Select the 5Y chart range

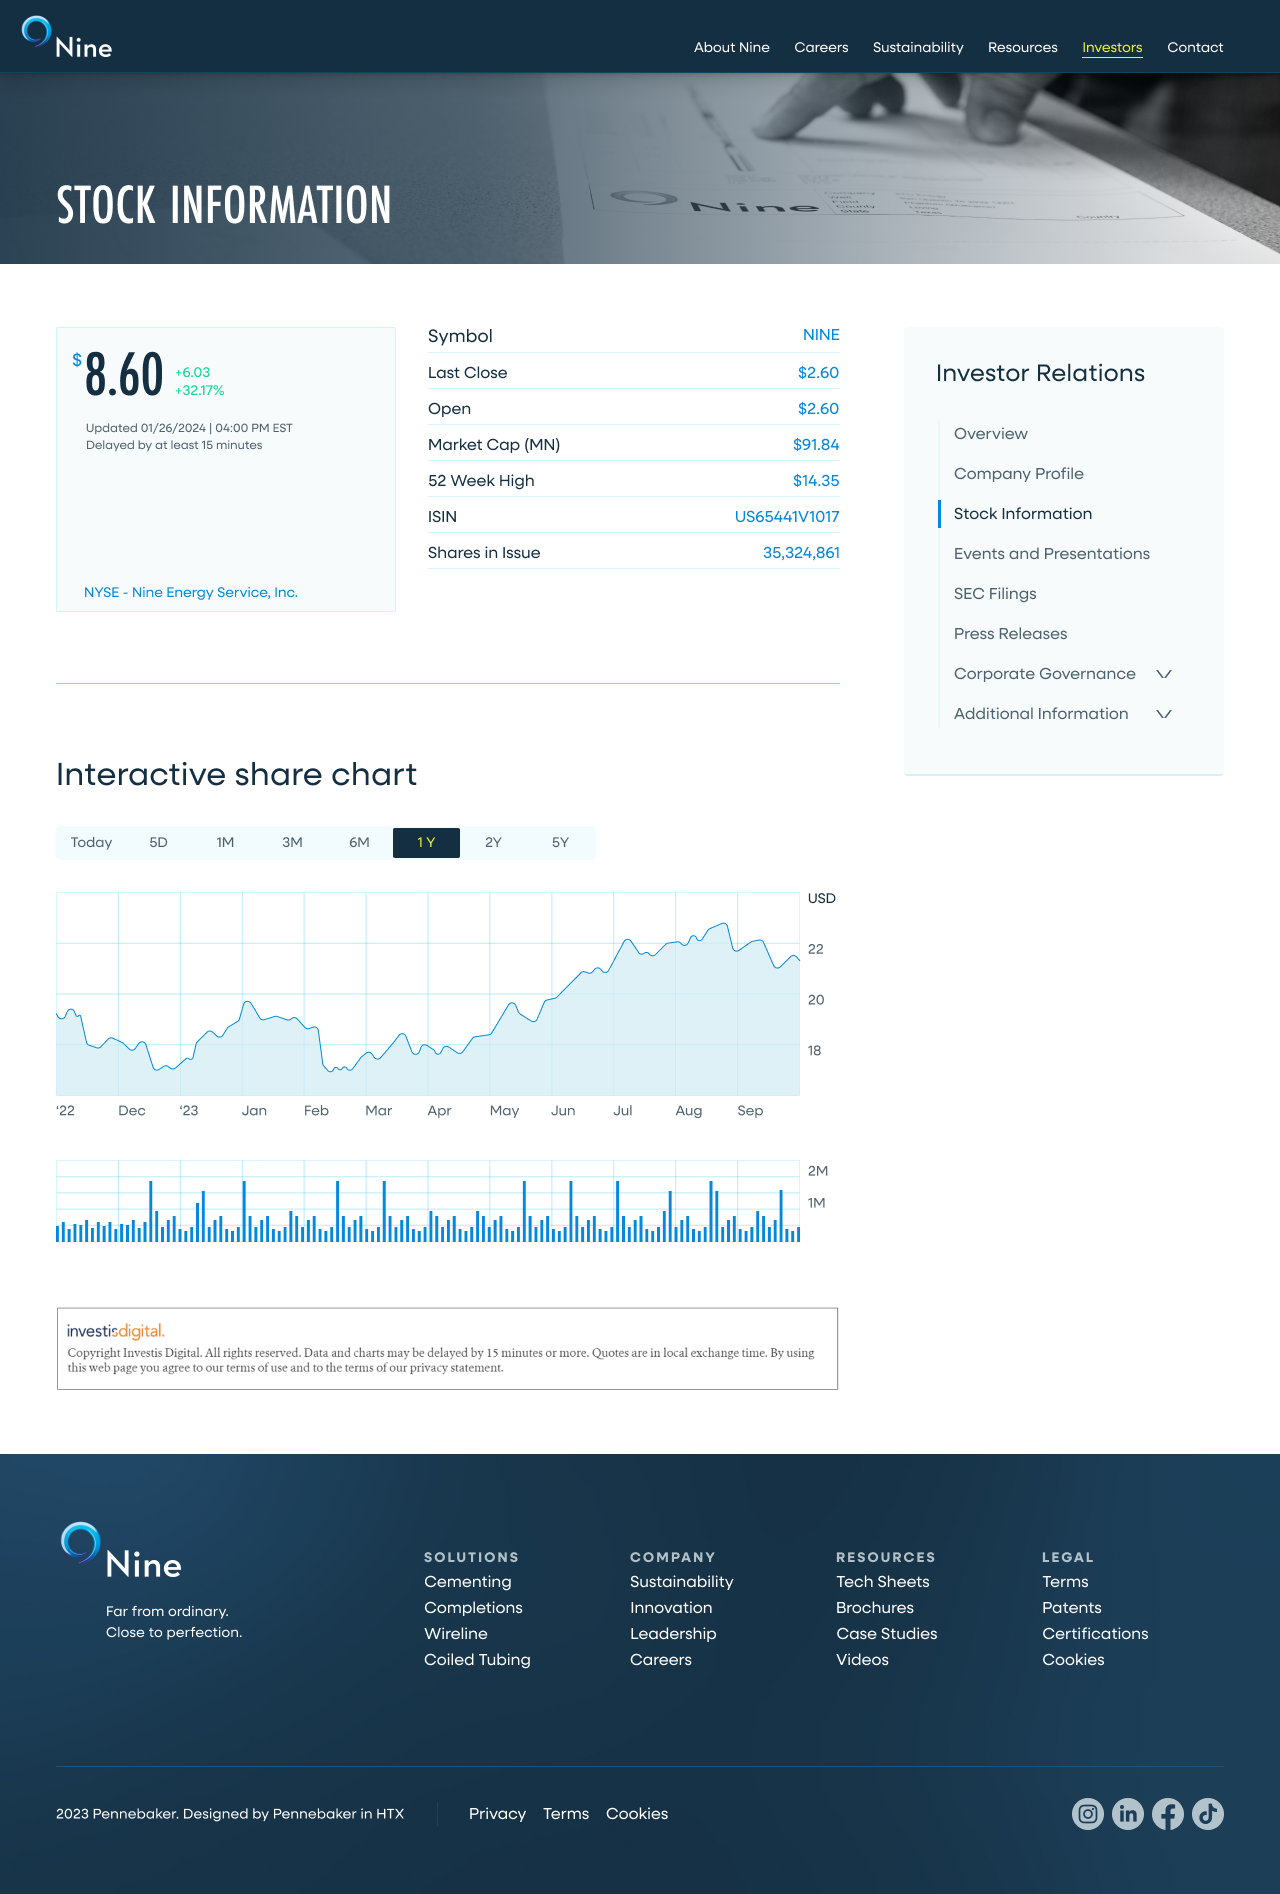[560, 843]
